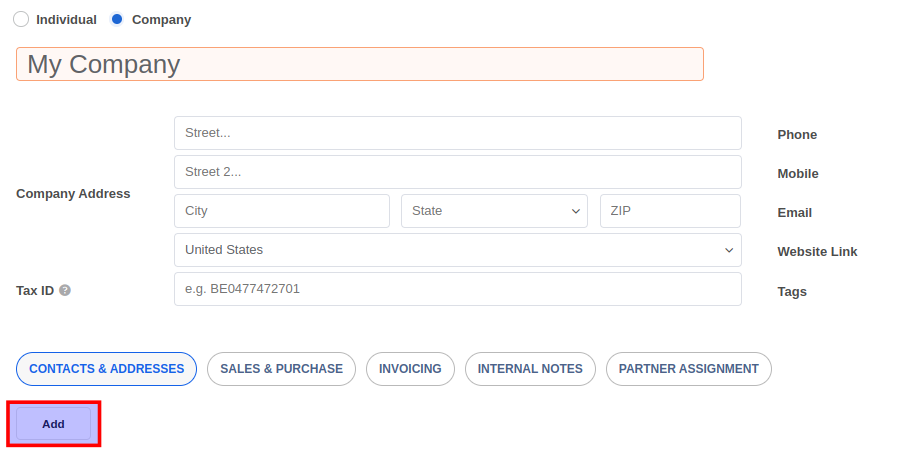Go to the Invoicing tab

[x=410, y=369]
